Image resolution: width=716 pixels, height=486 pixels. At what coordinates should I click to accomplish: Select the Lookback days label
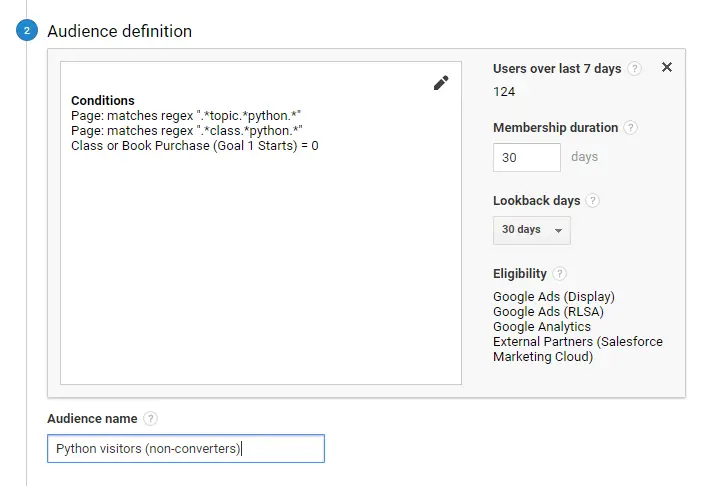(537, 201)
